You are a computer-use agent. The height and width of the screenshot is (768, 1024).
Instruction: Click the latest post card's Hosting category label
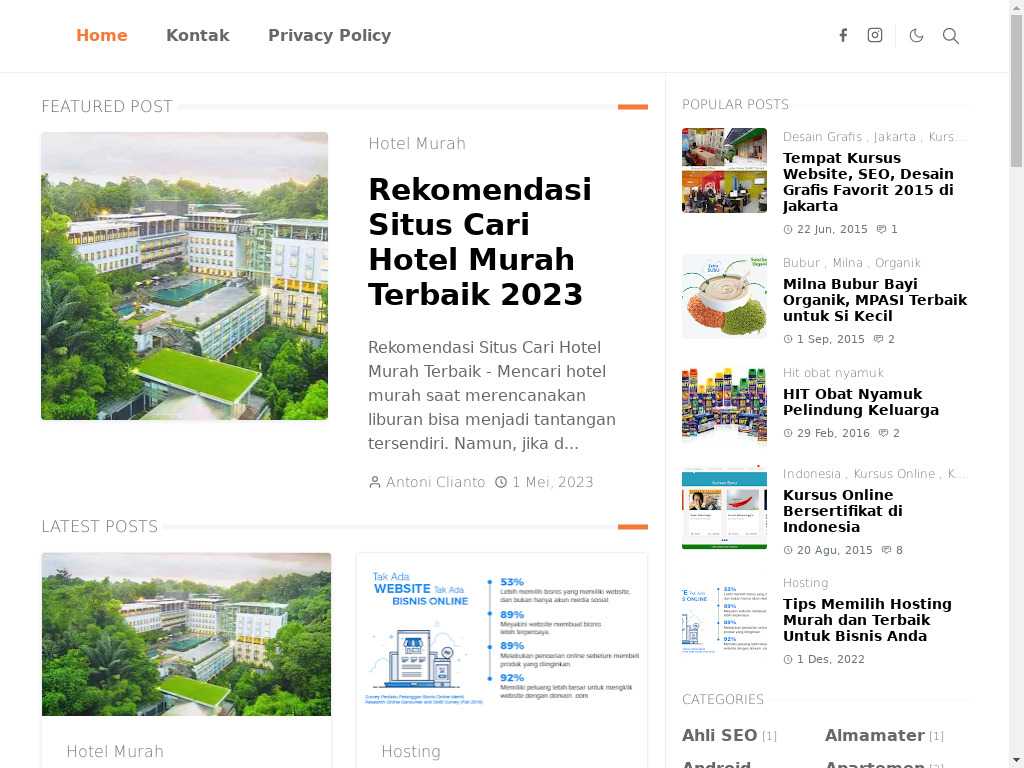click(x=411, y=752)
